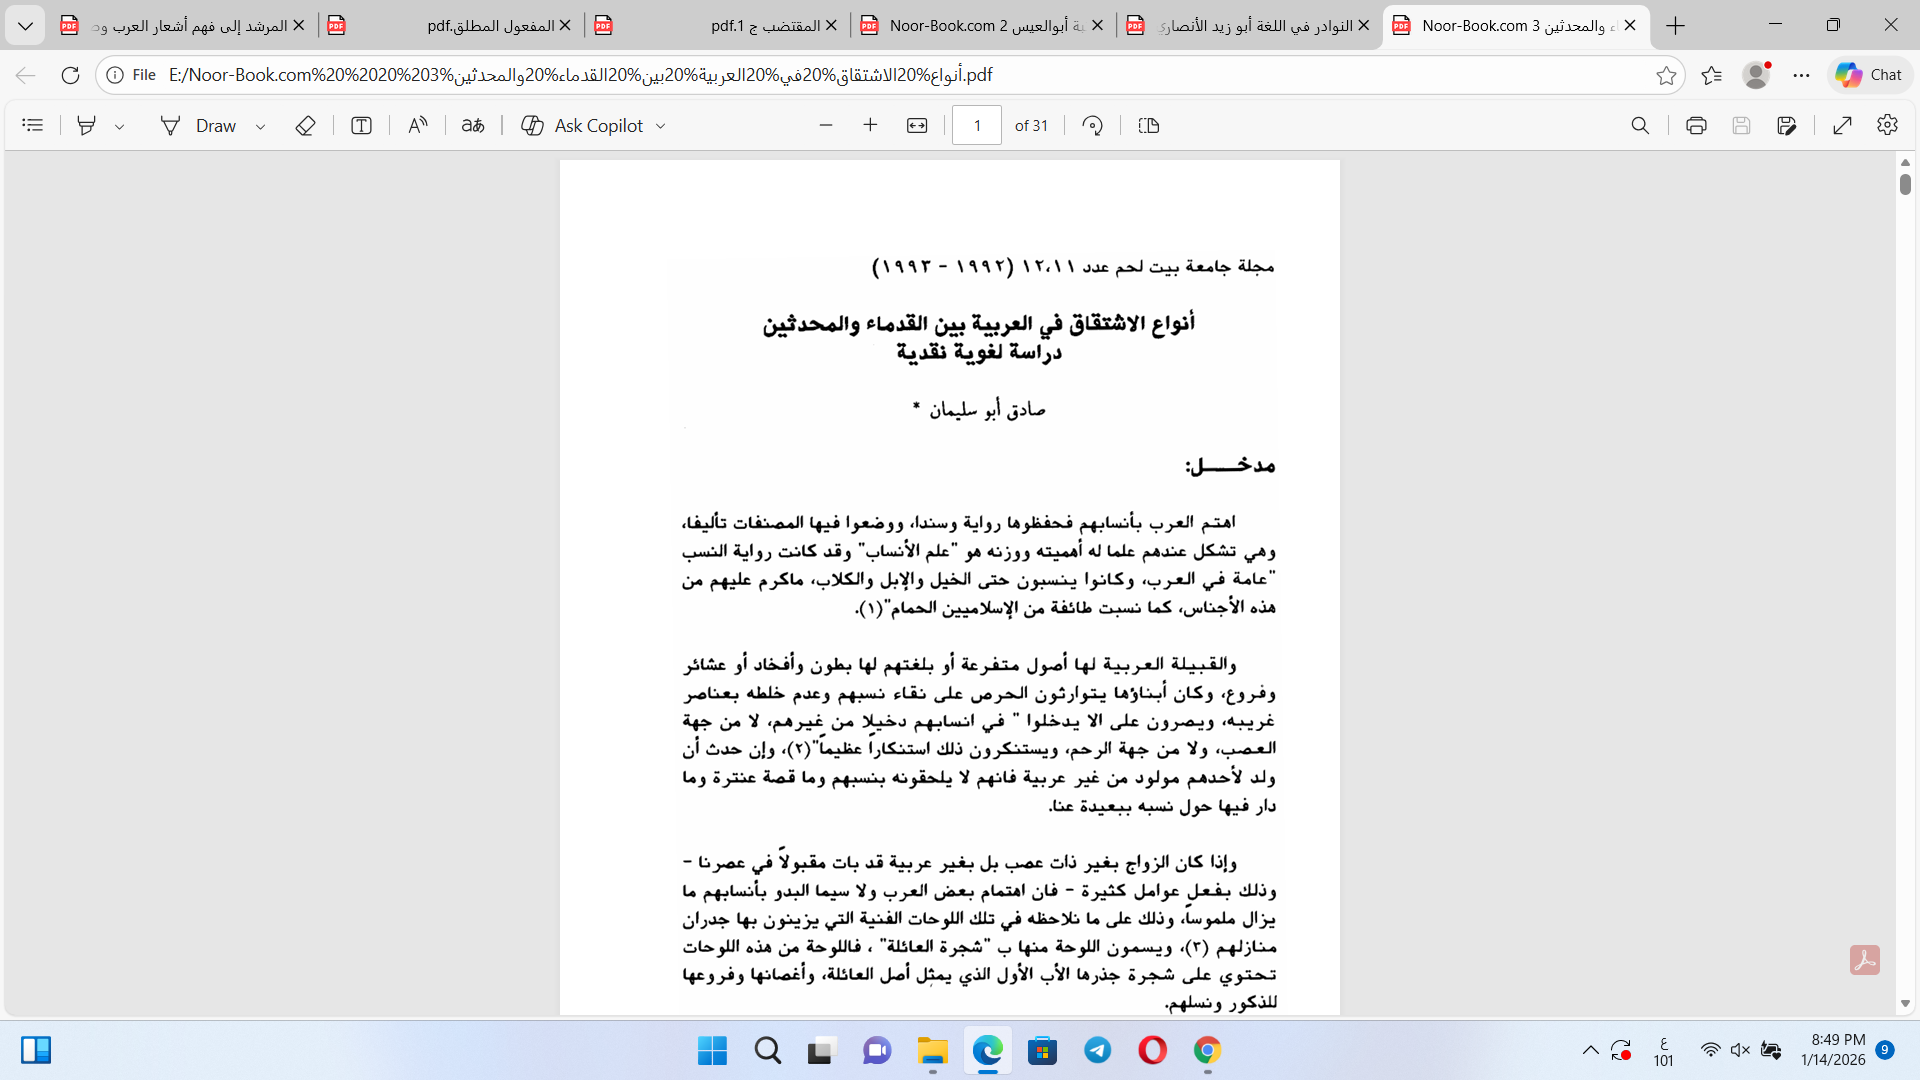Toggle page view layout
Screen dimensions: 1920x1080
(x=1149, y=126)
